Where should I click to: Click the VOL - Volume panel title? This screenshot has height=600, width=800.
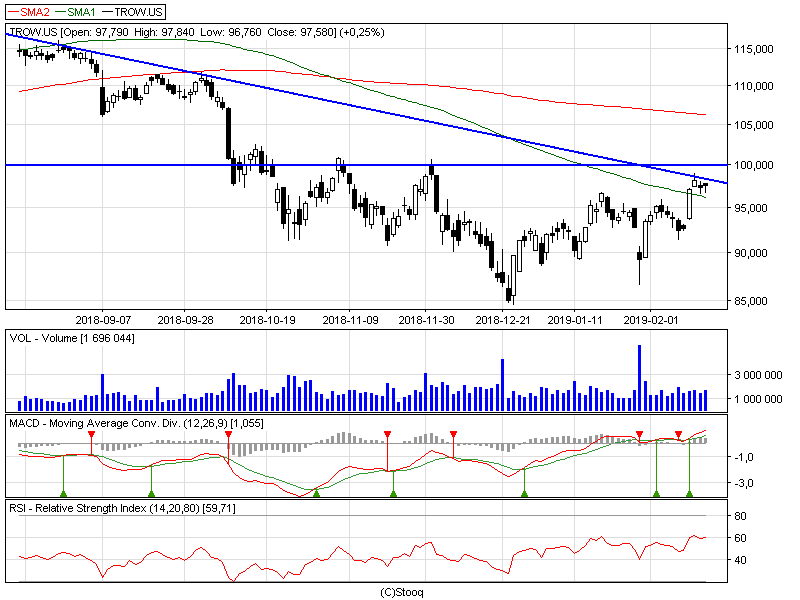tap(72, 338)
